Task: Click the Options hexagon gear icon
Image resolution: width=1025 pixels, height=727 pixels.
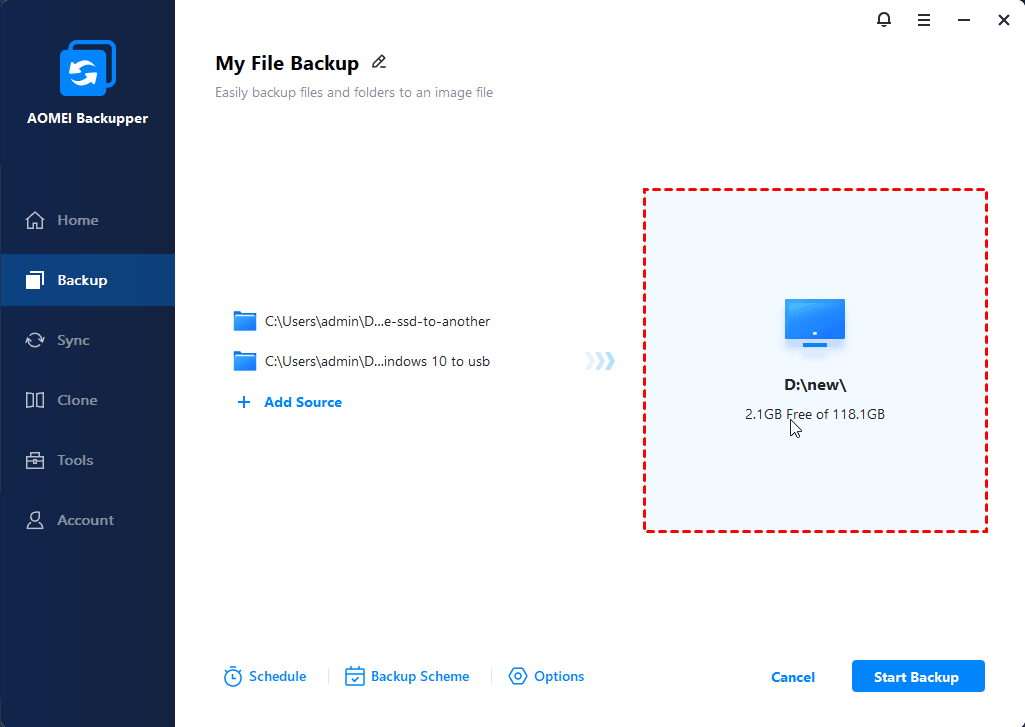Action: coord(518,677)
